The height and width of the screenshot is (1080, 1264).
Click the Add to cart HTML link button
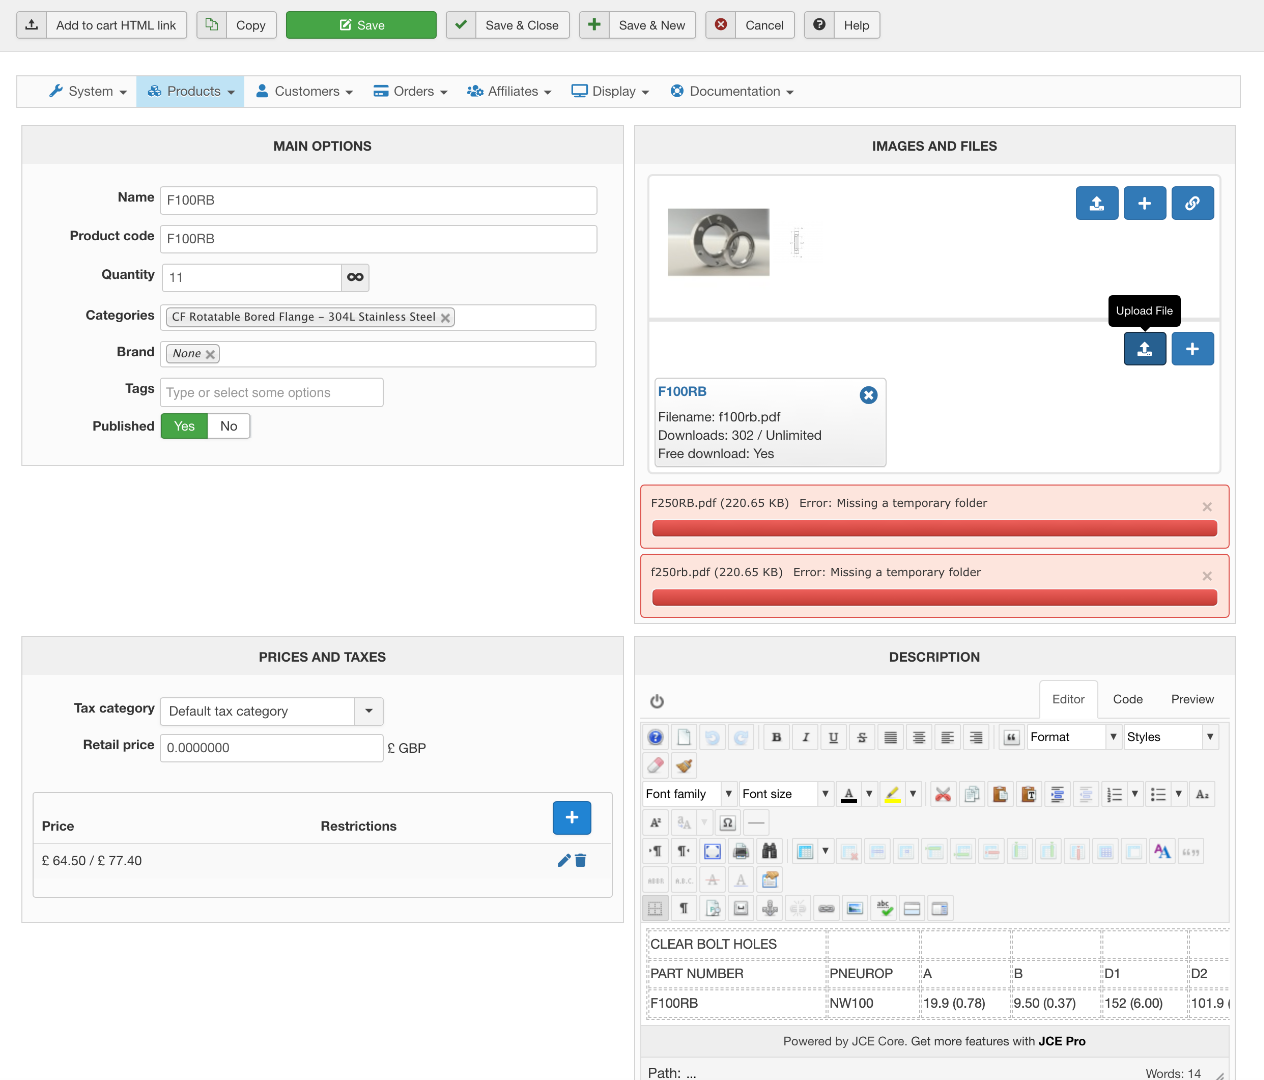point(102,25)
